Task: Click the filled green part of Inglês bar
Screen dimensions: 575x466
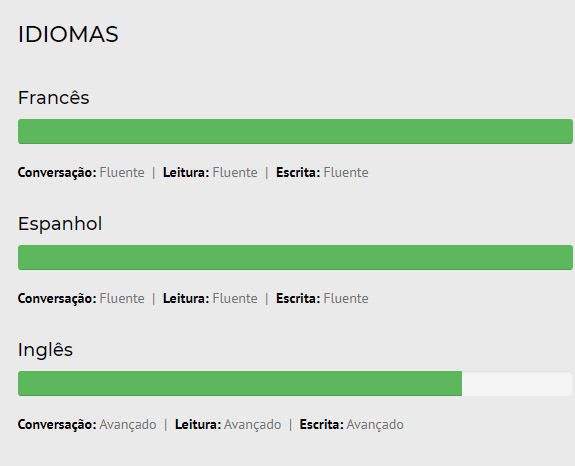Action: click(x=240, y=384)
